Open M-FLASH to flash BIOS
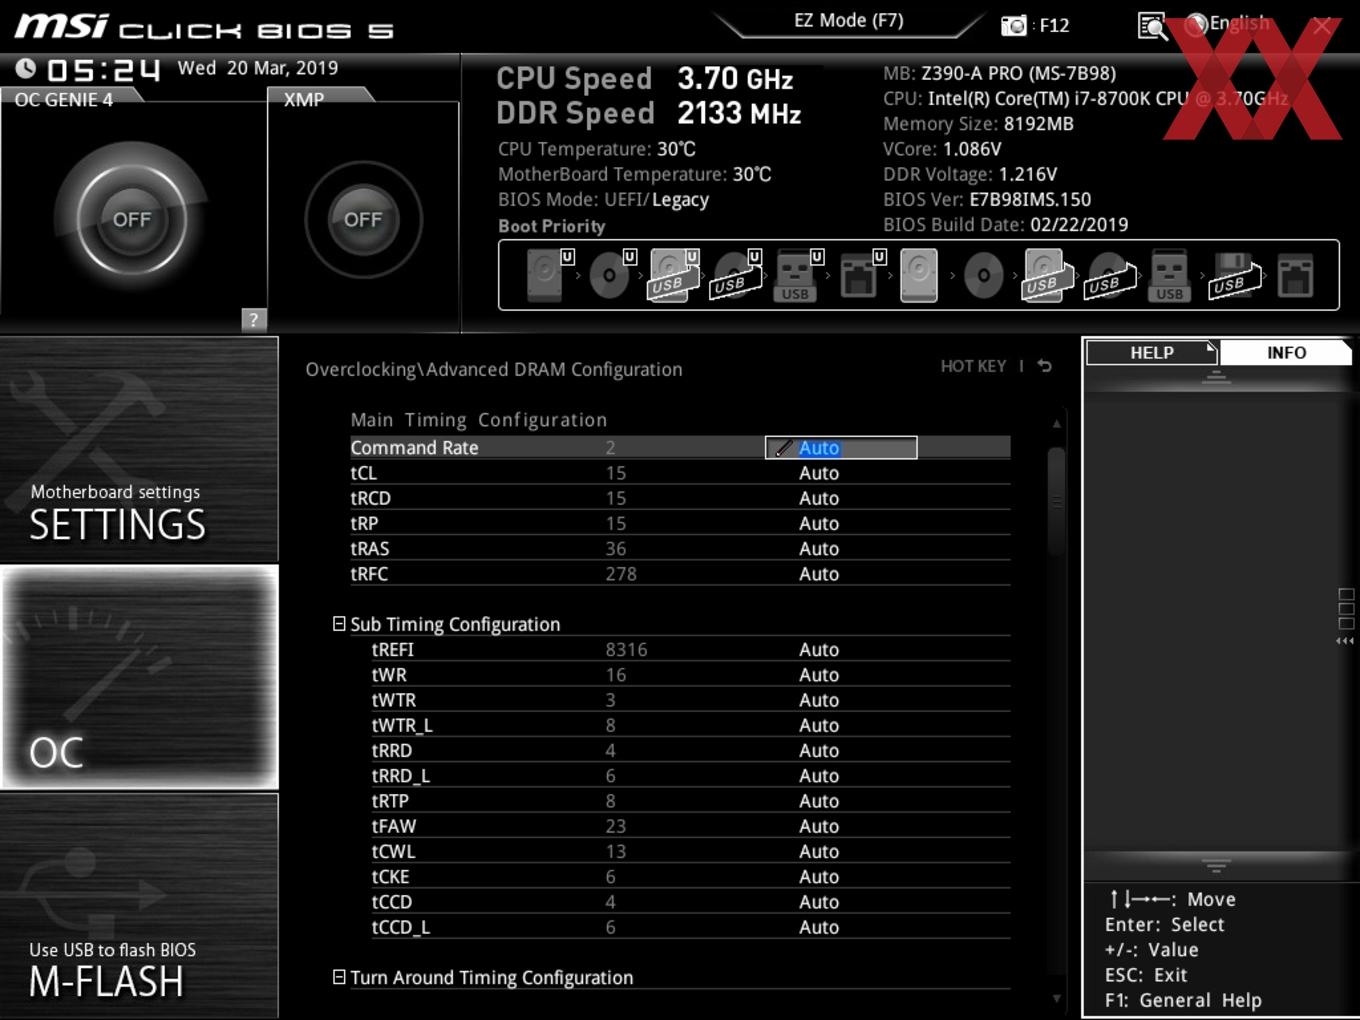Screen dimensions: 1360x1020 139,906
